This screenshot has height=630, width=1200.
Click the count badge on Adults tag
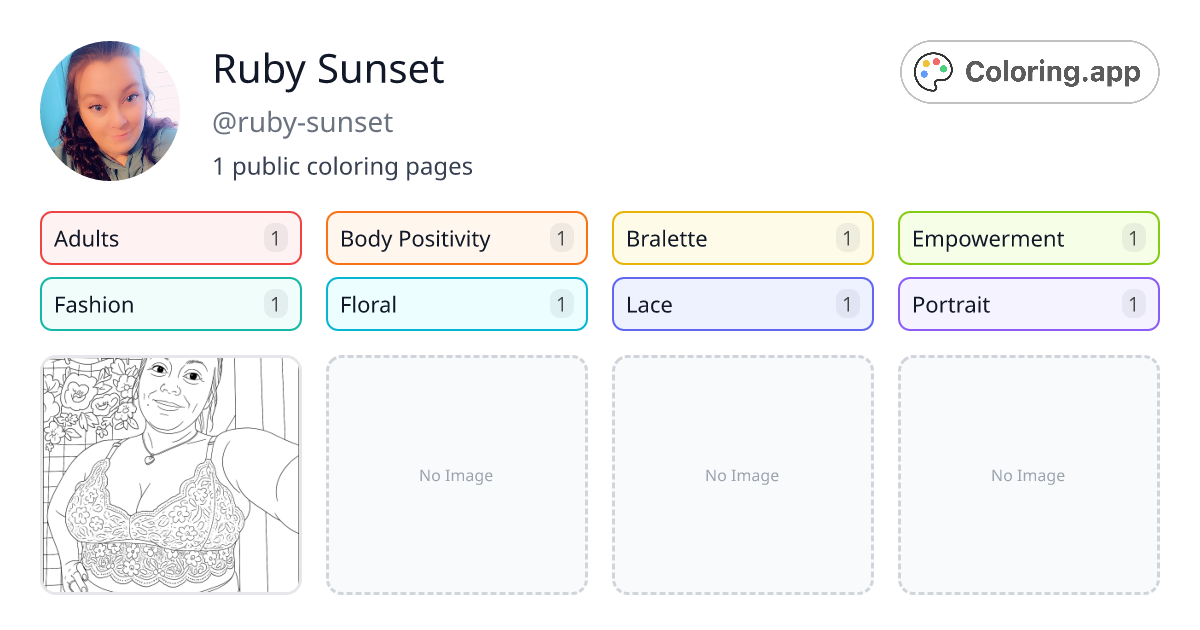[275, 238]
